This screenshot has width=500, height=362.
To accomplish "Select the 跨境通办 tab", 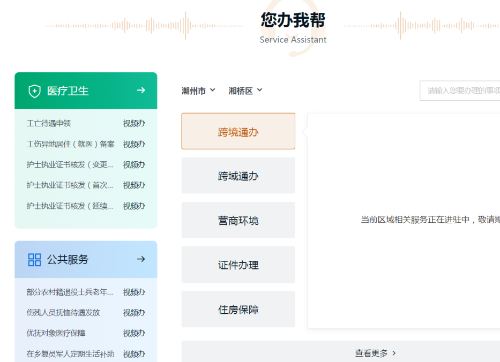I will pyautogui.click(x=238, y=131).
